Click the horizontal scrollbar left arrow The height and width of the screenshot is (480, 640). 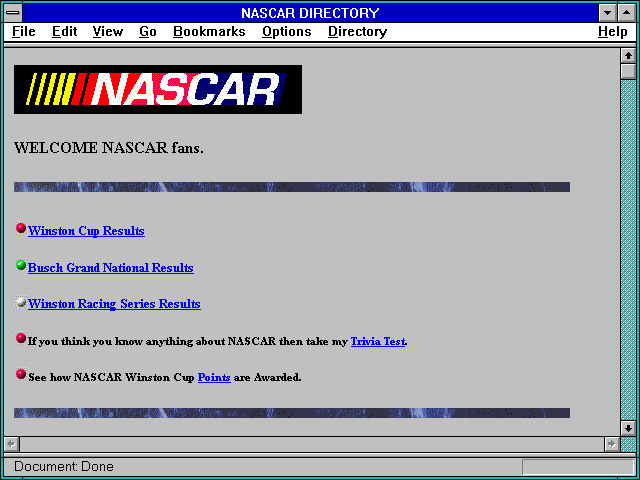point(12,444)
